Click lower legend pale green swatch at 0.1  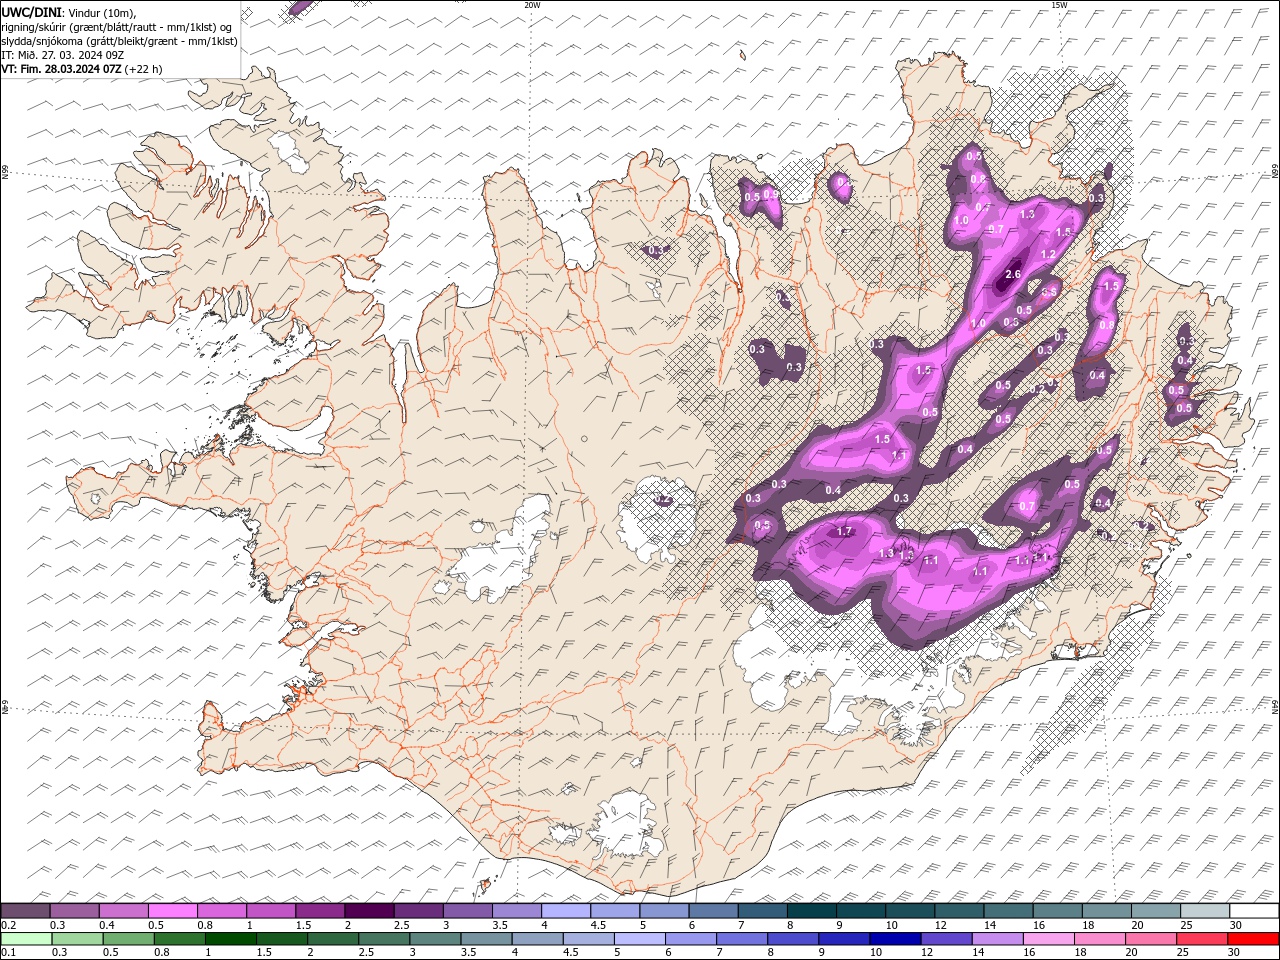click(x=26, y=939)
